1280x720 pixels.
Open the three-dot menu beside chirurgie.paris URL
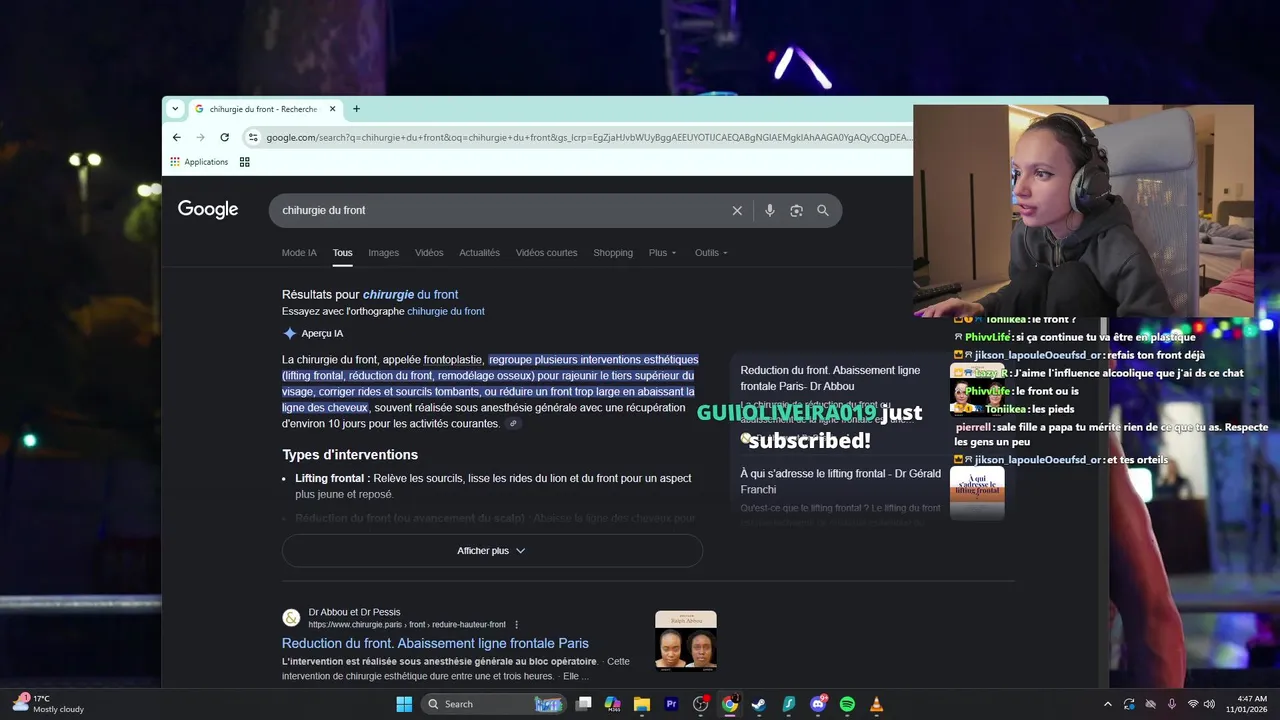(x=517, y=624)
